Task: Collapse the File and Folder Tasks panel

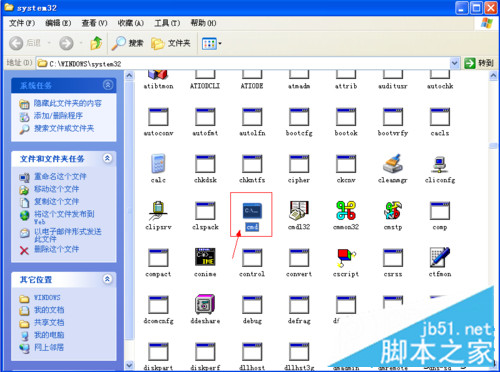Action: (107, 158)
